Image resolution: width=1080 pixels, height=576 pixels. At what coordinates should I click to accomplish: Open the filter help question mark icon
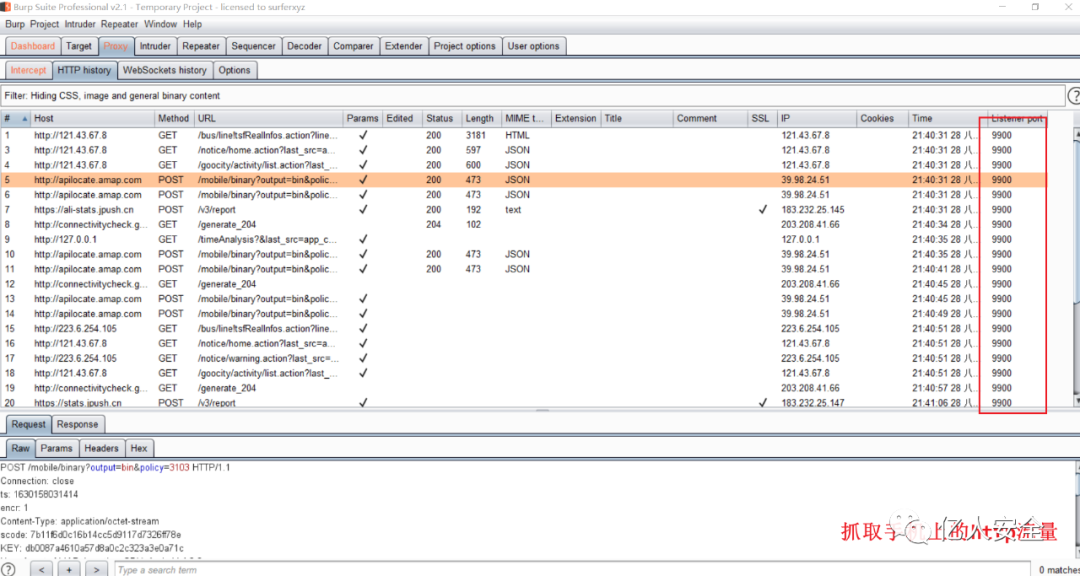1073,96
